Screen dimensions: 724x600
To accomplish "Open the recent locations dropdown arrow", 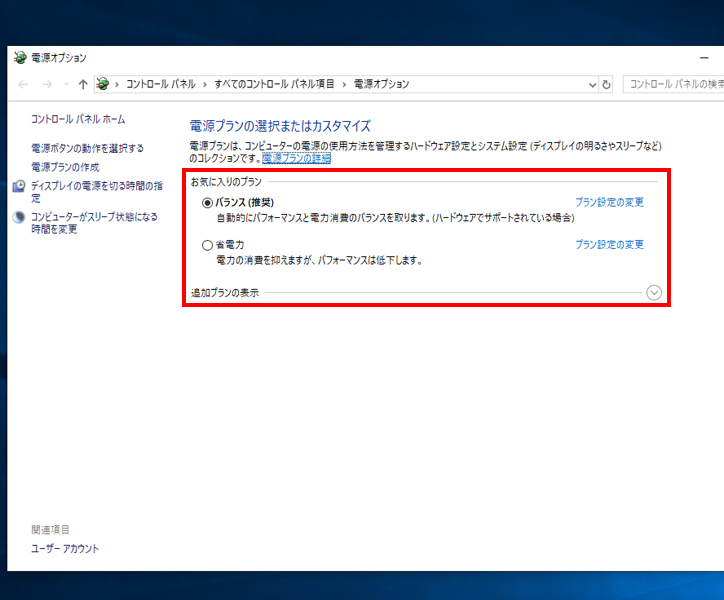I will [x=66, y=85].
